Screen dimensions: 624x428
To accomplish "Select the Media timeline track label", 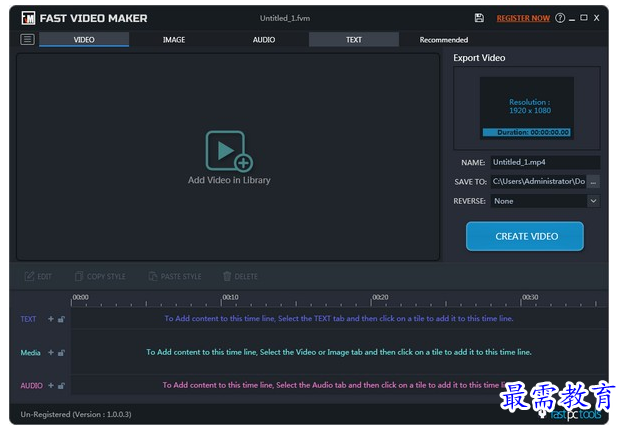I will (30, 352).
